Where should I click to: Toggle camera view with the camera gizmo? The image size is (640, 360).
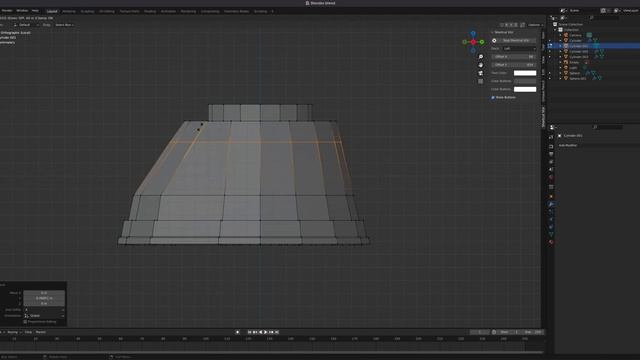[481, 73]
